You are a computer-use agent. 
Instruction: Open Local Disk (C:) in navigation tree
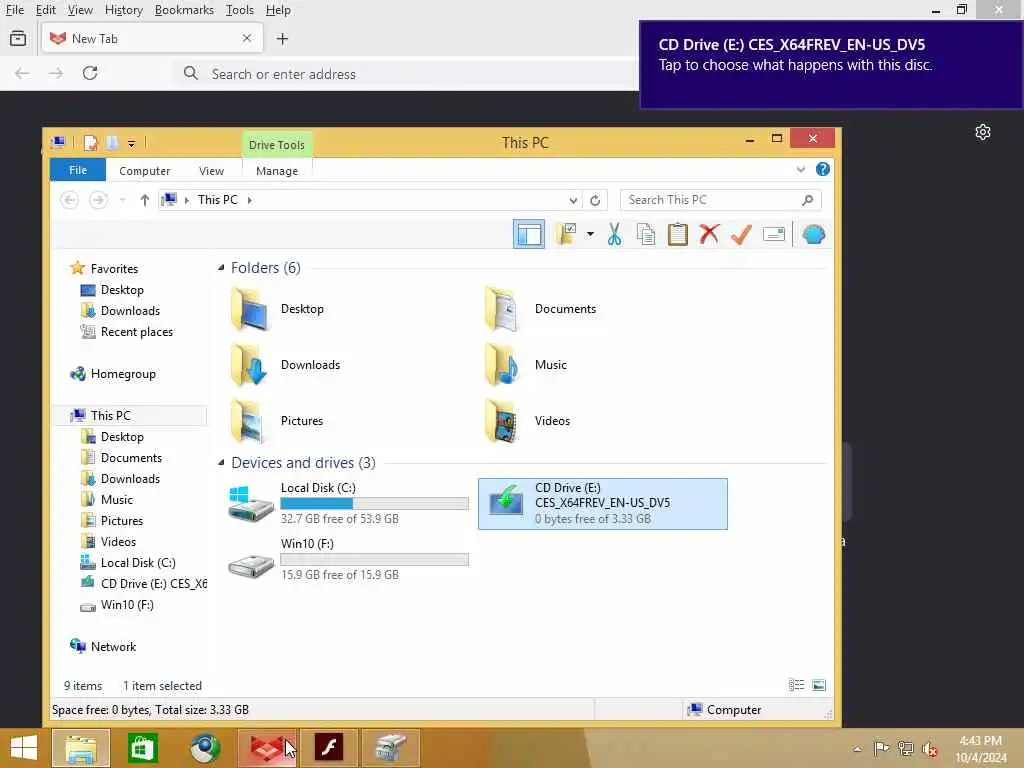pyautogui.click(x=128, y=562)
